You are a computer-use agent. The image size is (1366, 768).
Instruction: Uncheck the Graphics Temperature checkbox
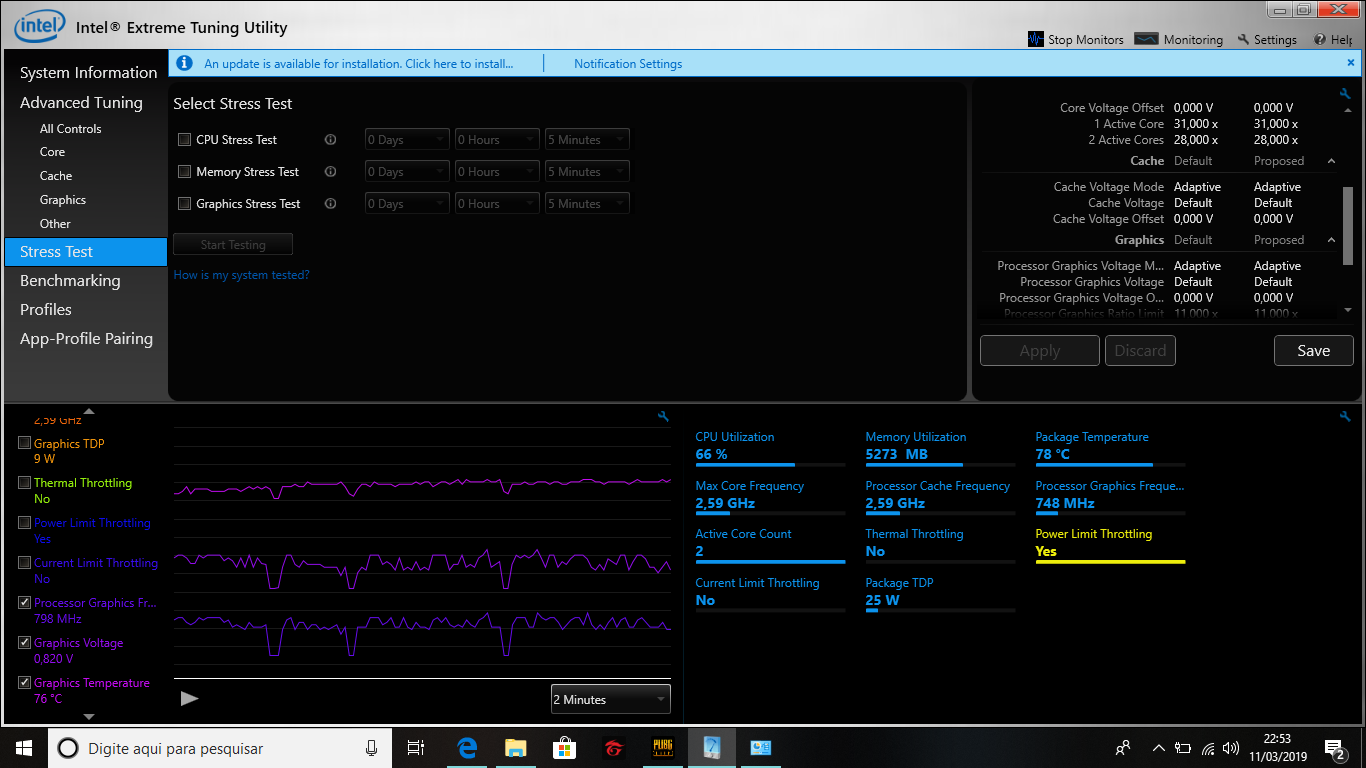[x=25, y=683]
